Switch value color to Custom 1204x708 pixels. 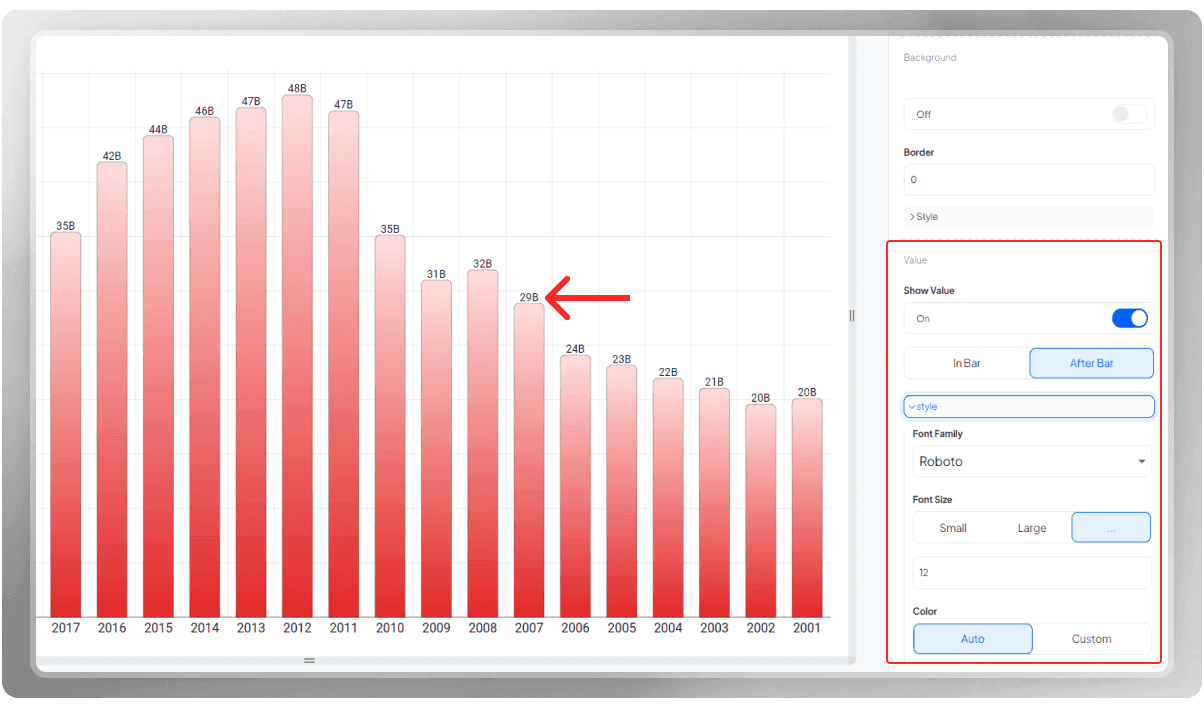point(1092,639)
